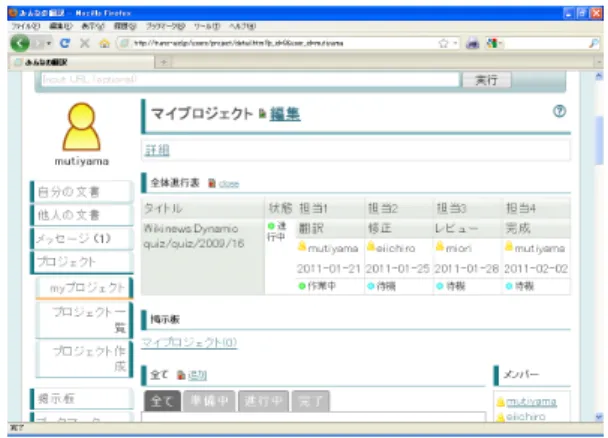Click the page scrollbar down arrow
The width and height of the screenshot is (608, 438).
point(599,417)
